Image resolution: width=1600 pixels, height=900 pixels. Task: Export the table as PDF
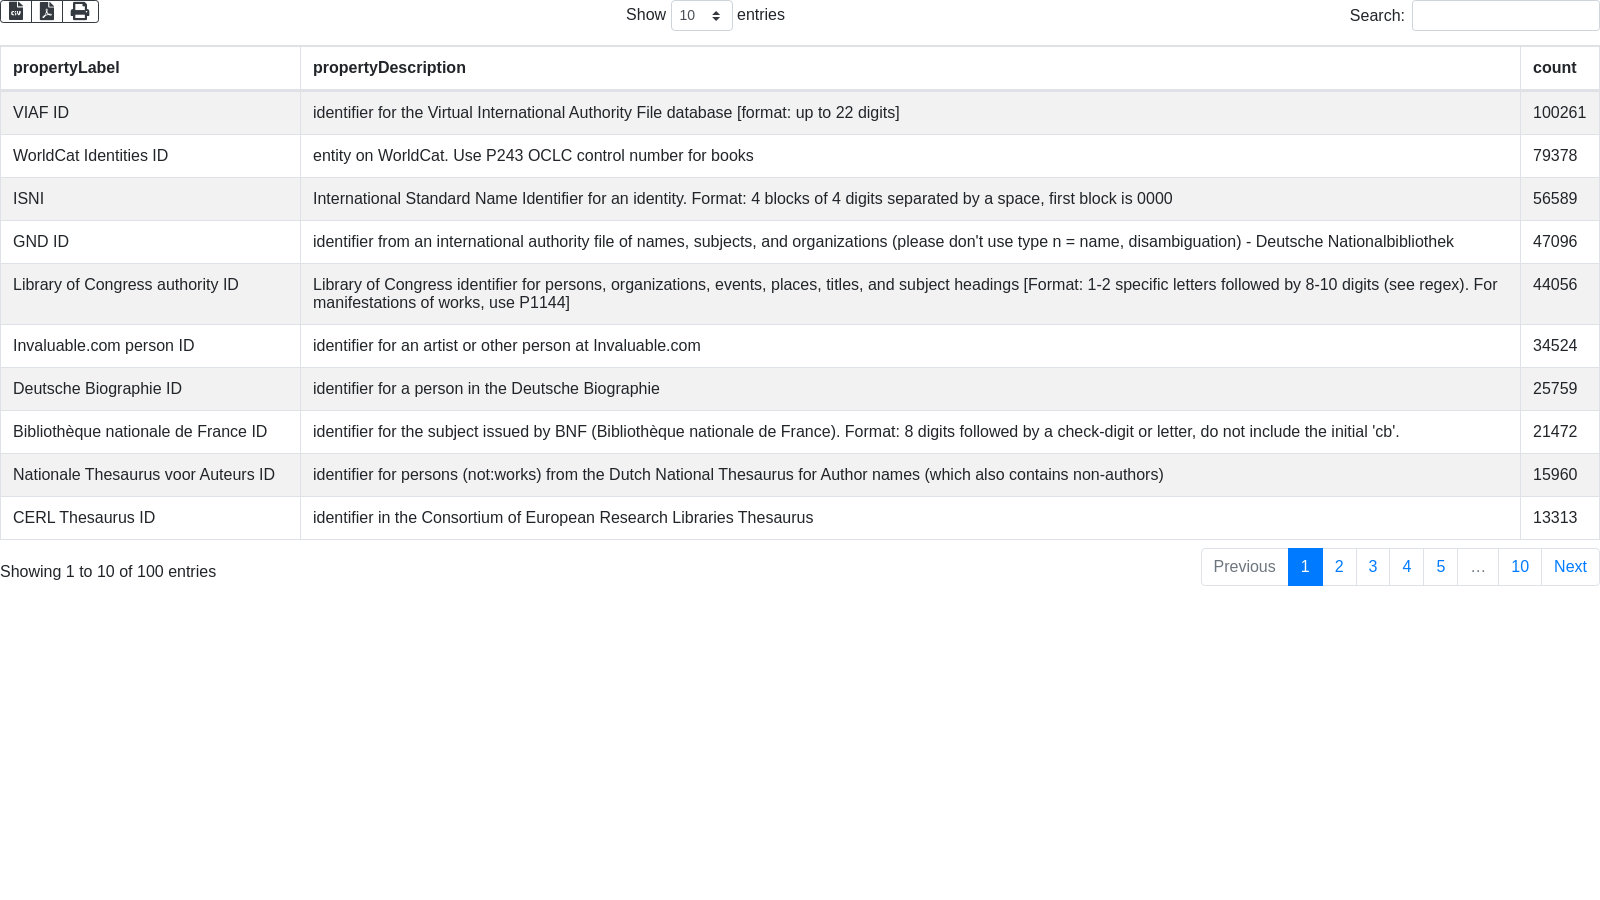(x=47, y=11)
